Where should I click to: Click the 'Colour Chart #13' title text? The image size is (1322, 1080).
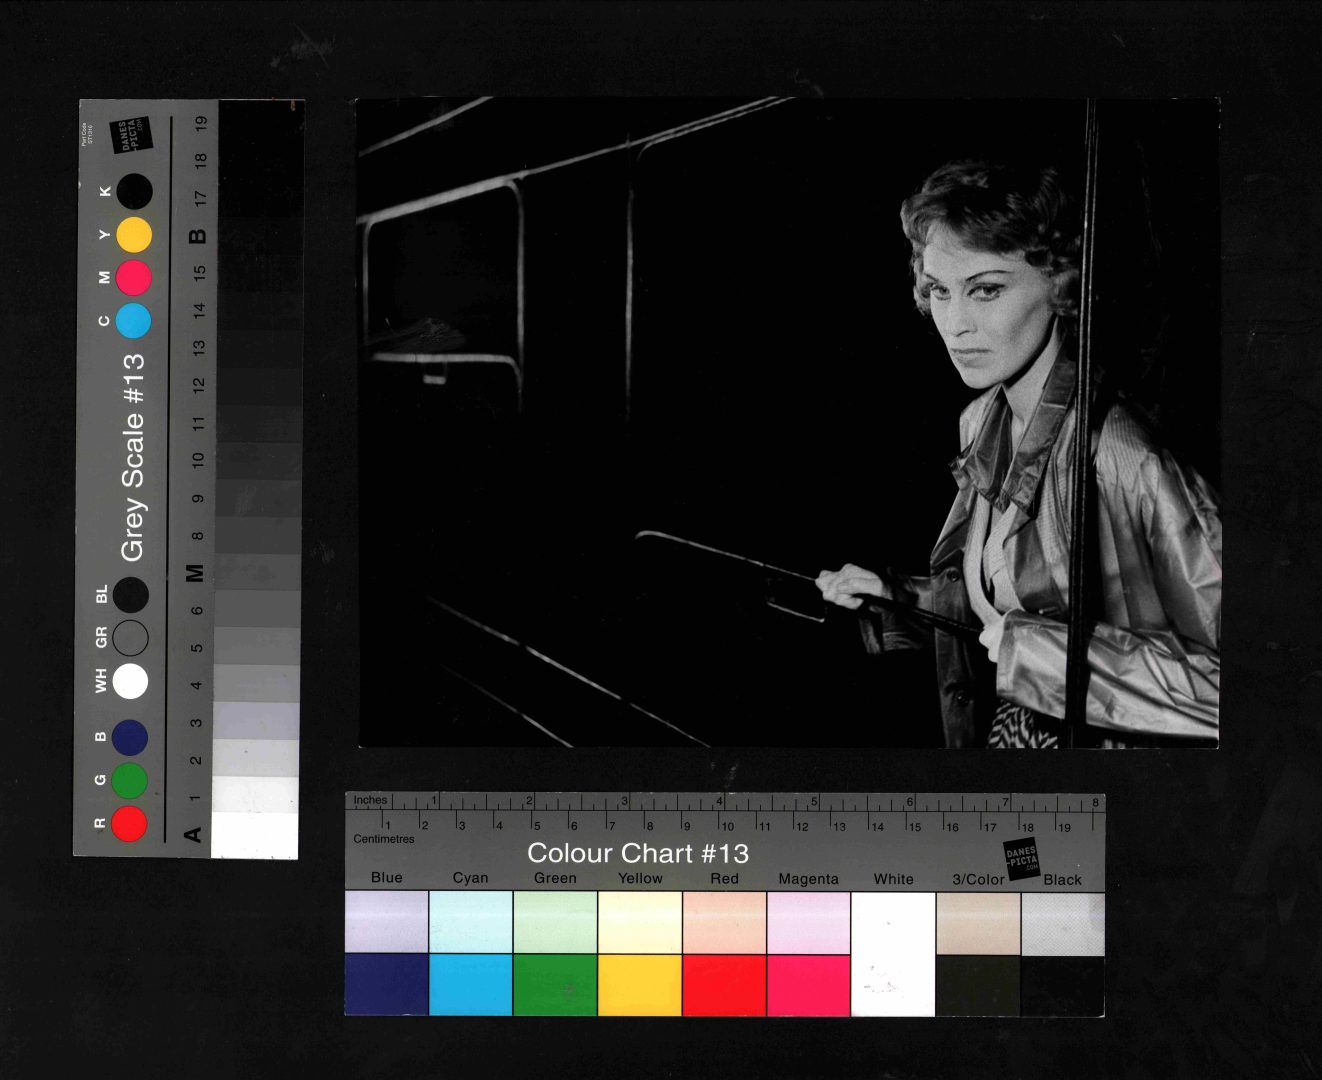point(637,853)
